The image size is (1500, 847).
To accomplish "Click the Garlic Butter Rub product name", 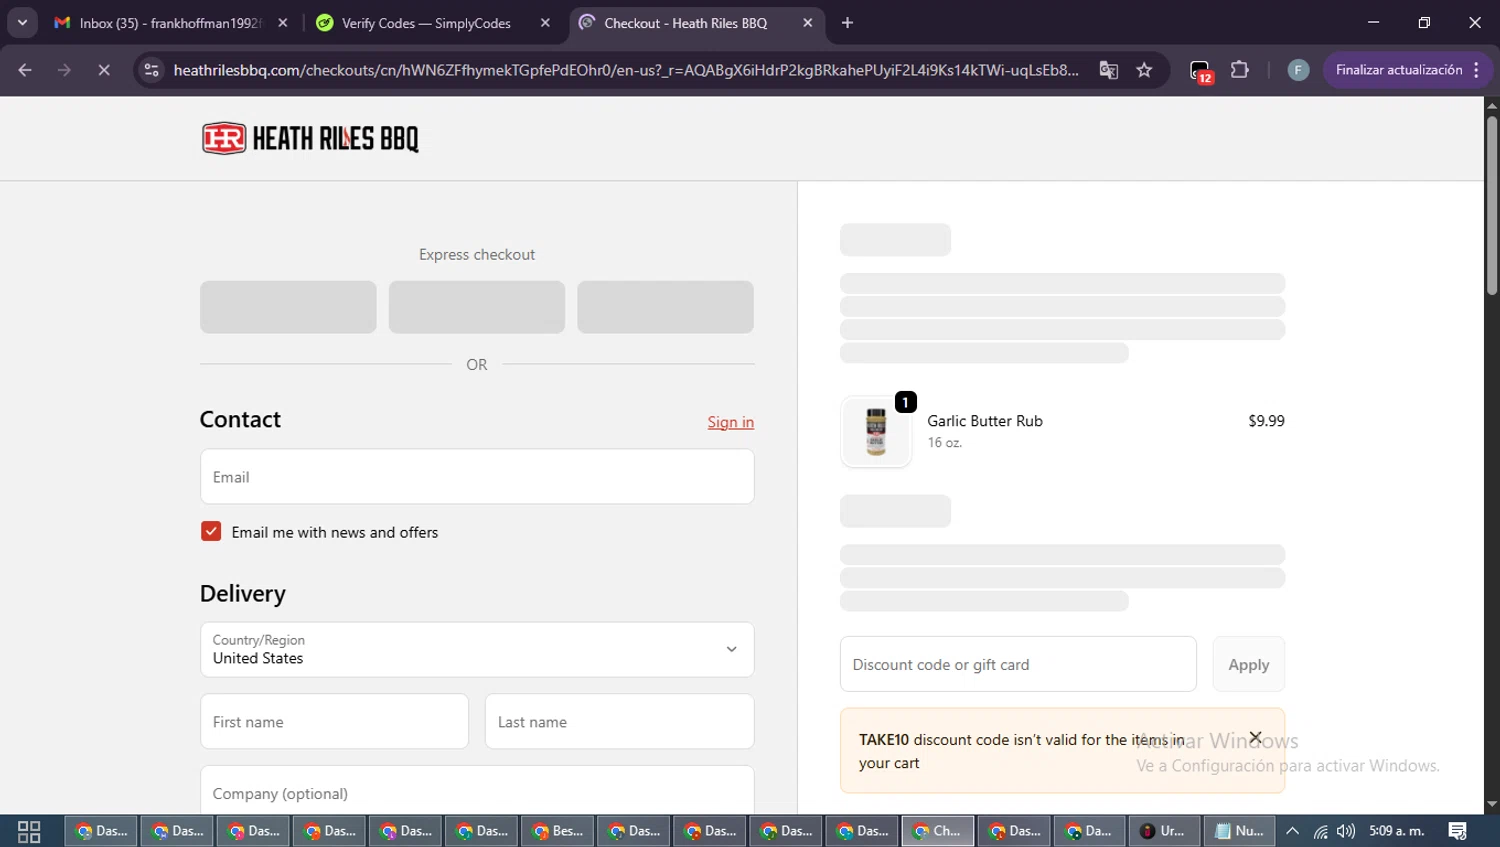I will click(985, 421).
